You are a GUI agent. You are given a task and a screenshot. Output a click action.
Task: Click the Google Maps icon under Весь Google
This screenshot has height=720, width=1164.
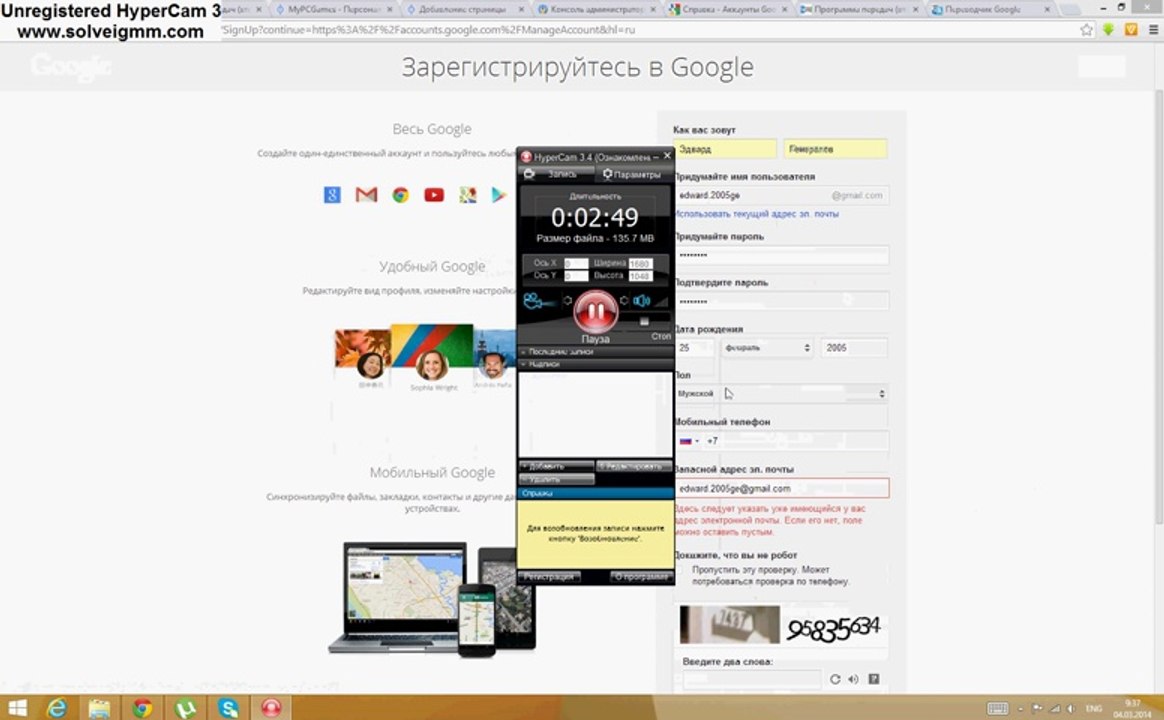468,195
